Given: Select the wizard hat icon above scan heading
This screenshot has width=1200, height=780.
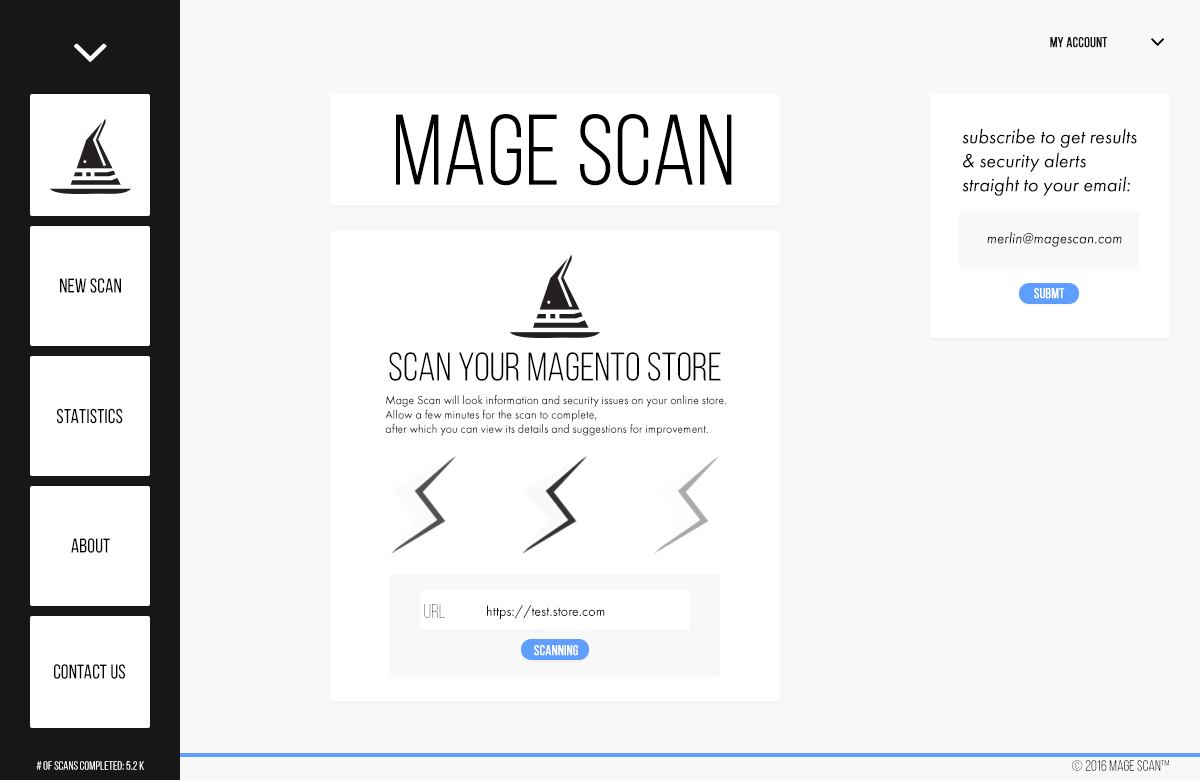Looking at the screenshot, I should (555, 296).
